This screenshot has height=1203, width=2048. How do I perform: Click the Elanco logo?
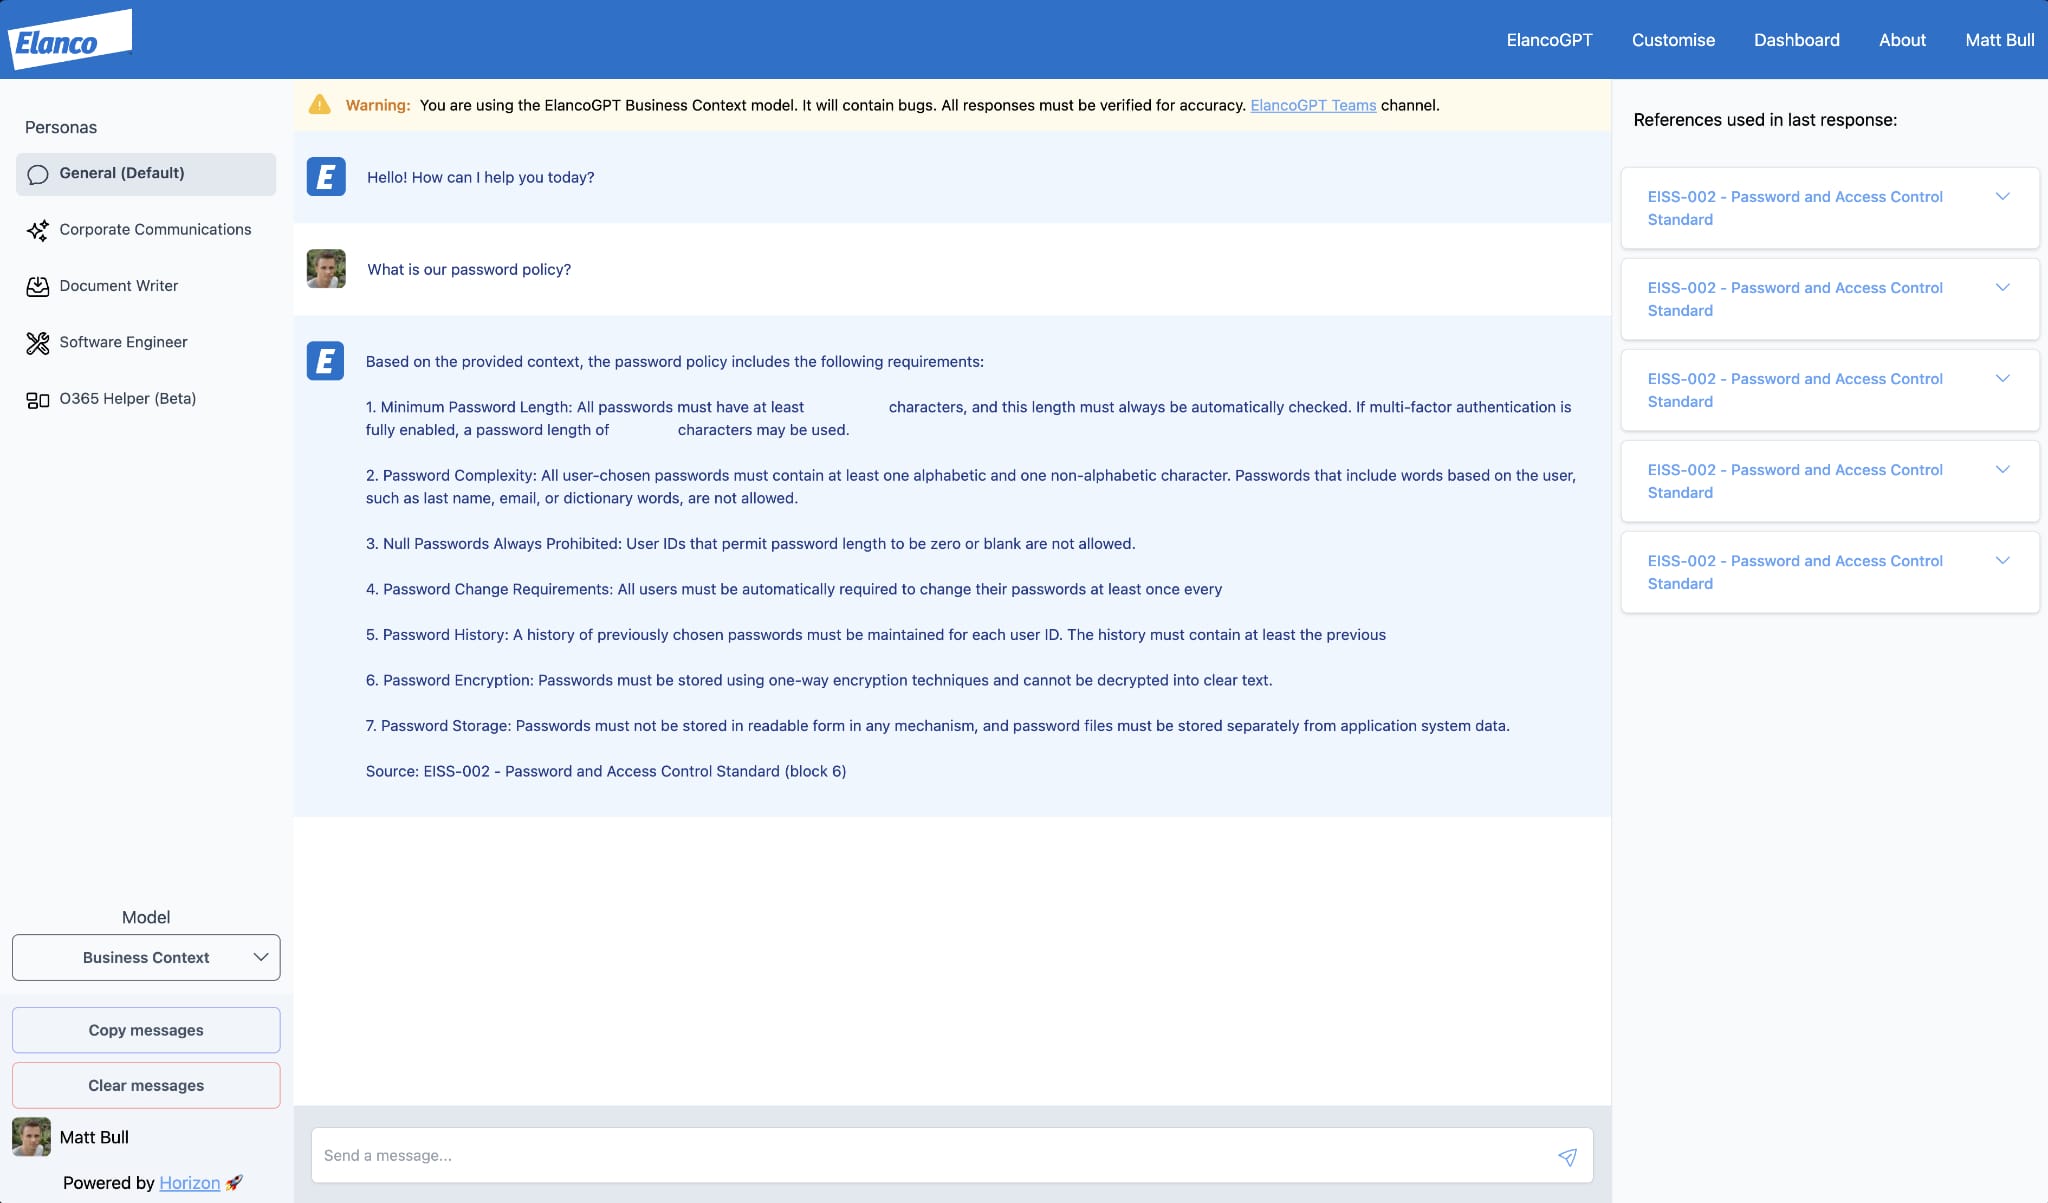coord(69,40)
